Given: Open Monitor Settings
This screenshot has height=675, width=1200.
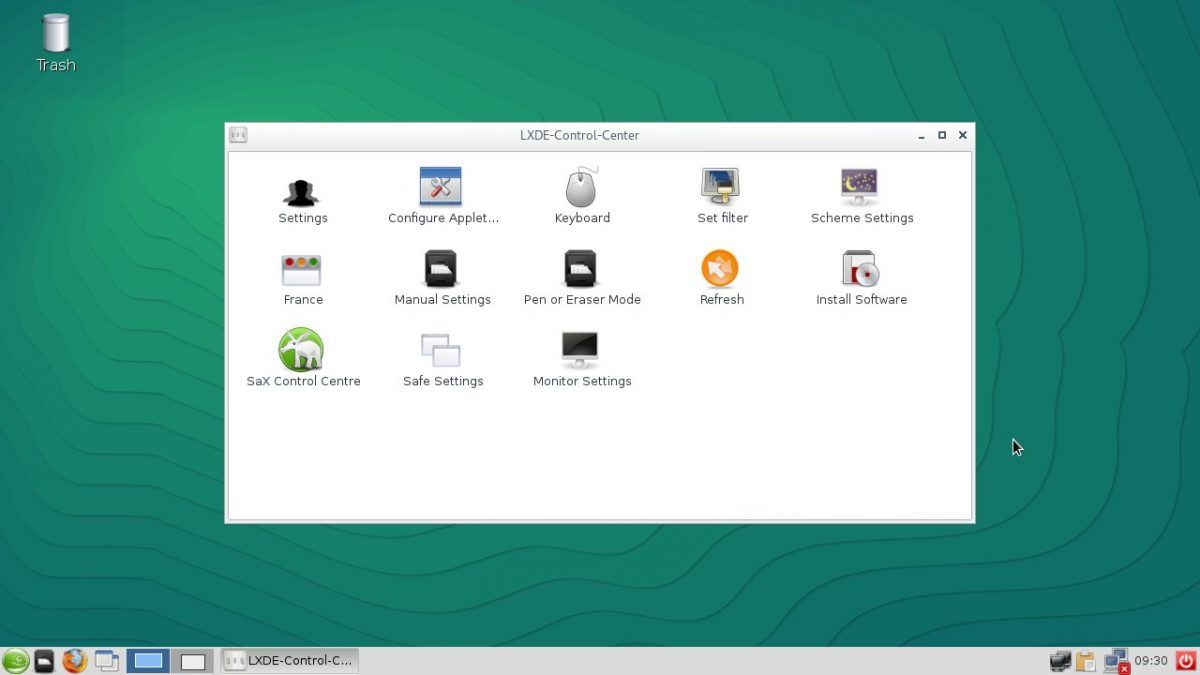Looking at the screenshot, I should (582, 350).
